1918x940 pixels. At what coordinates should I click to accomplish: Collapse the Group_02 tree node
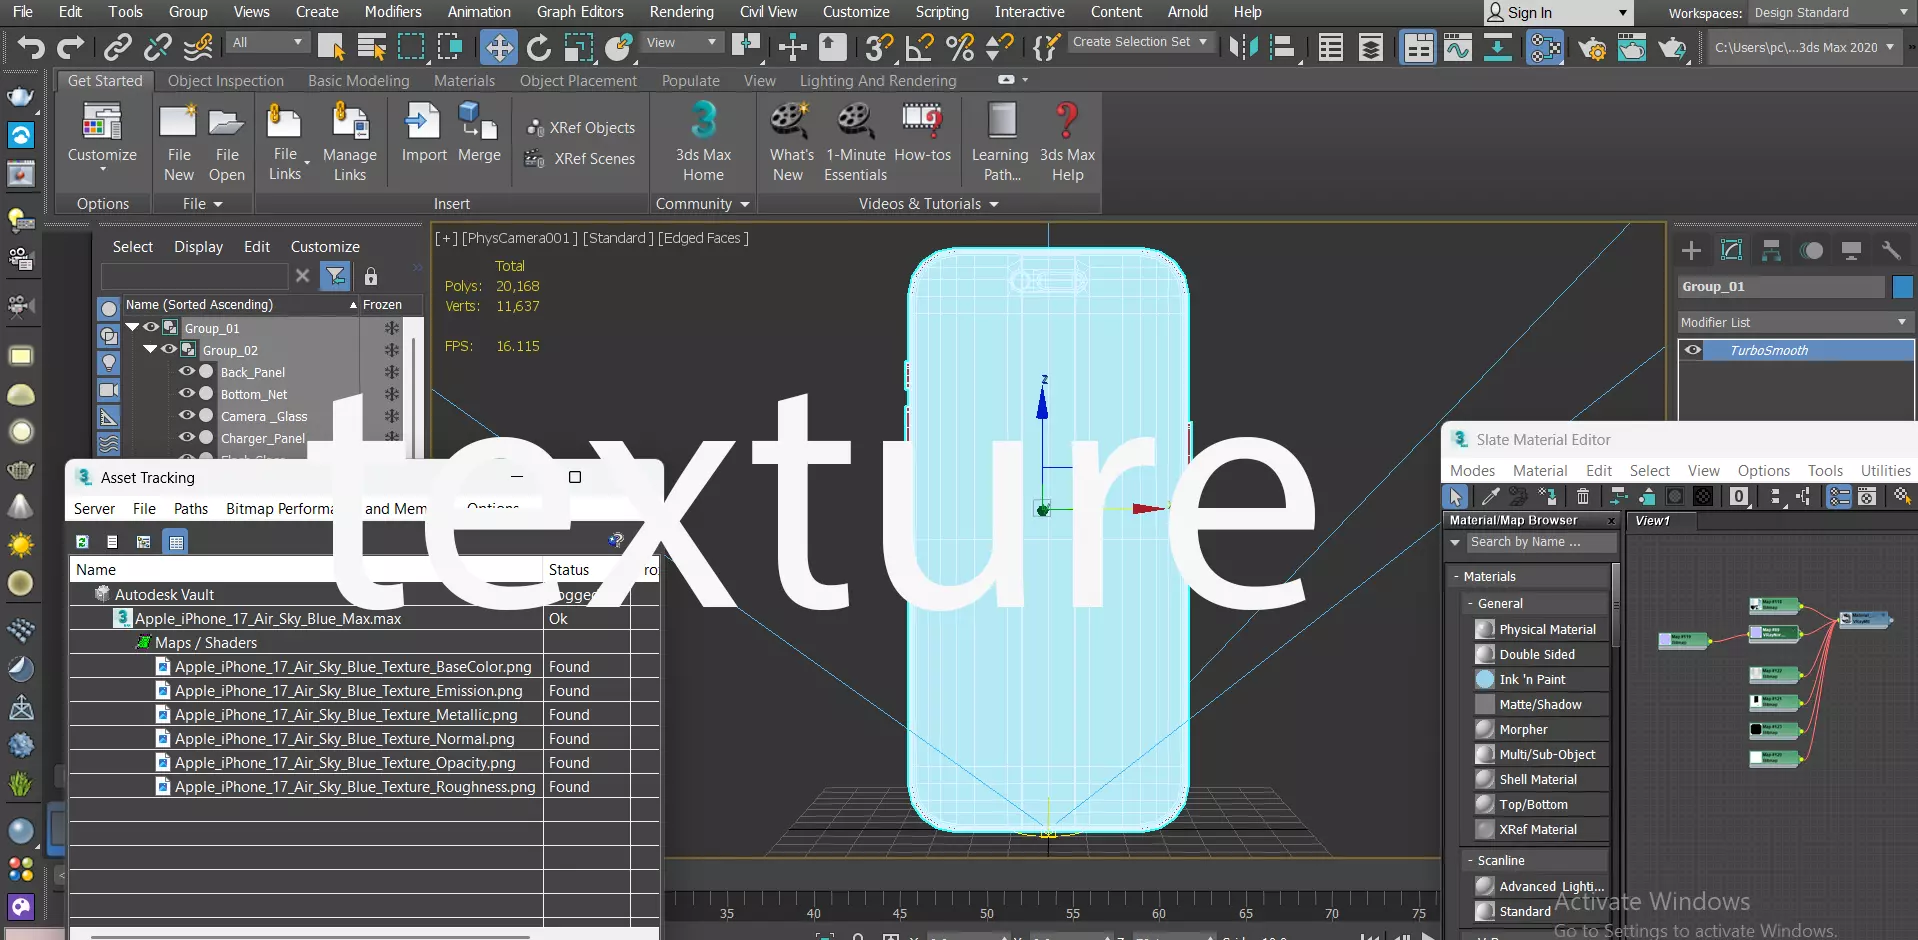tap(150, 349)
